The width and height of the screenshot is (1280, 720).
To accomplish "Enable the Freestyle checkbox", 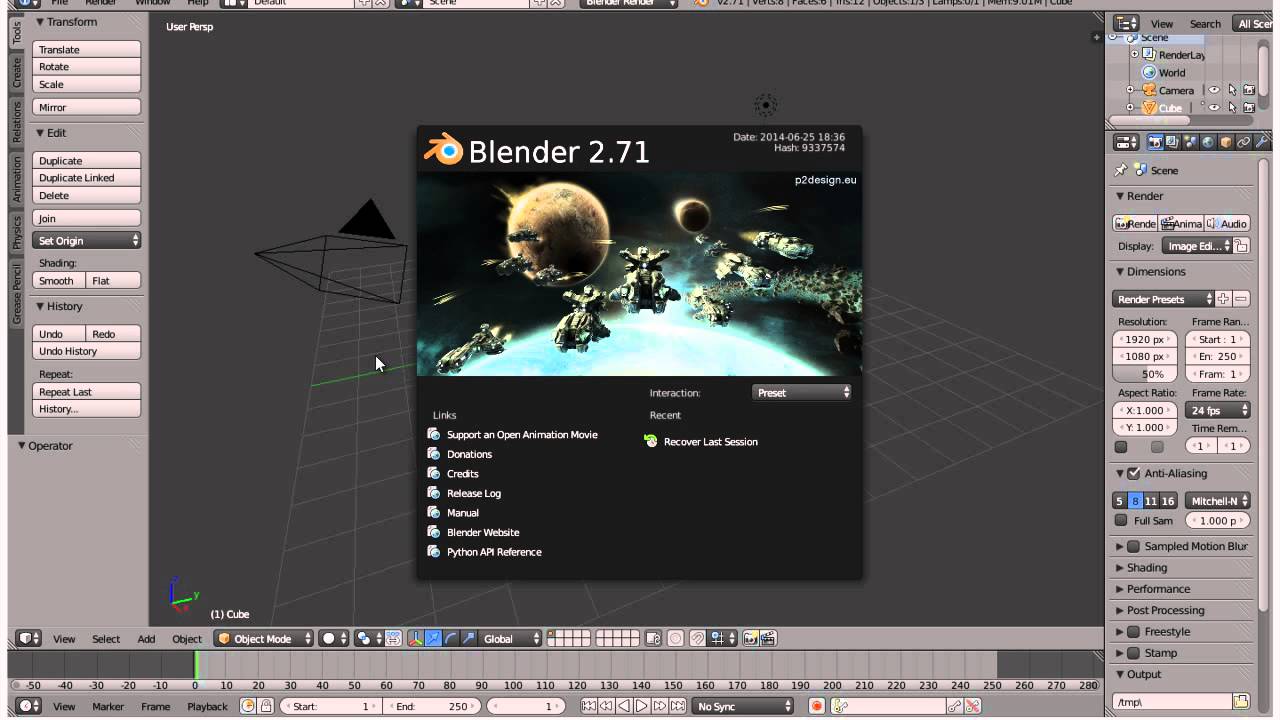I will pos(1133,631).
